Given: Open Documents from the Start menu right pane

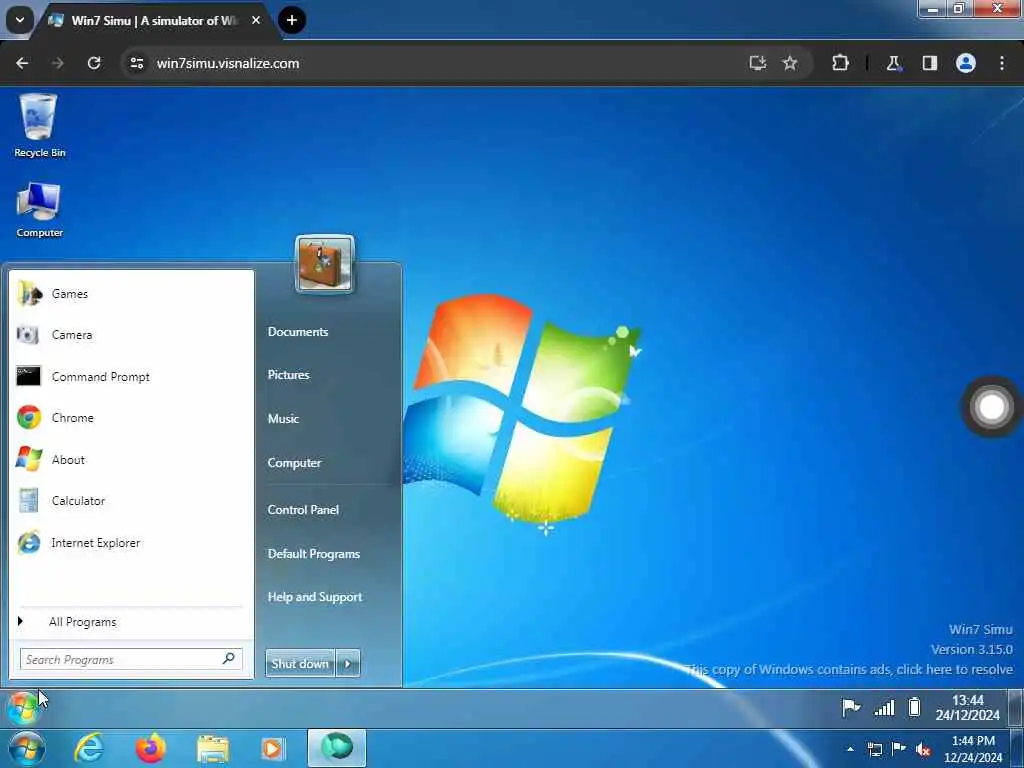Looking at the screenshot, I should [298, 332].
